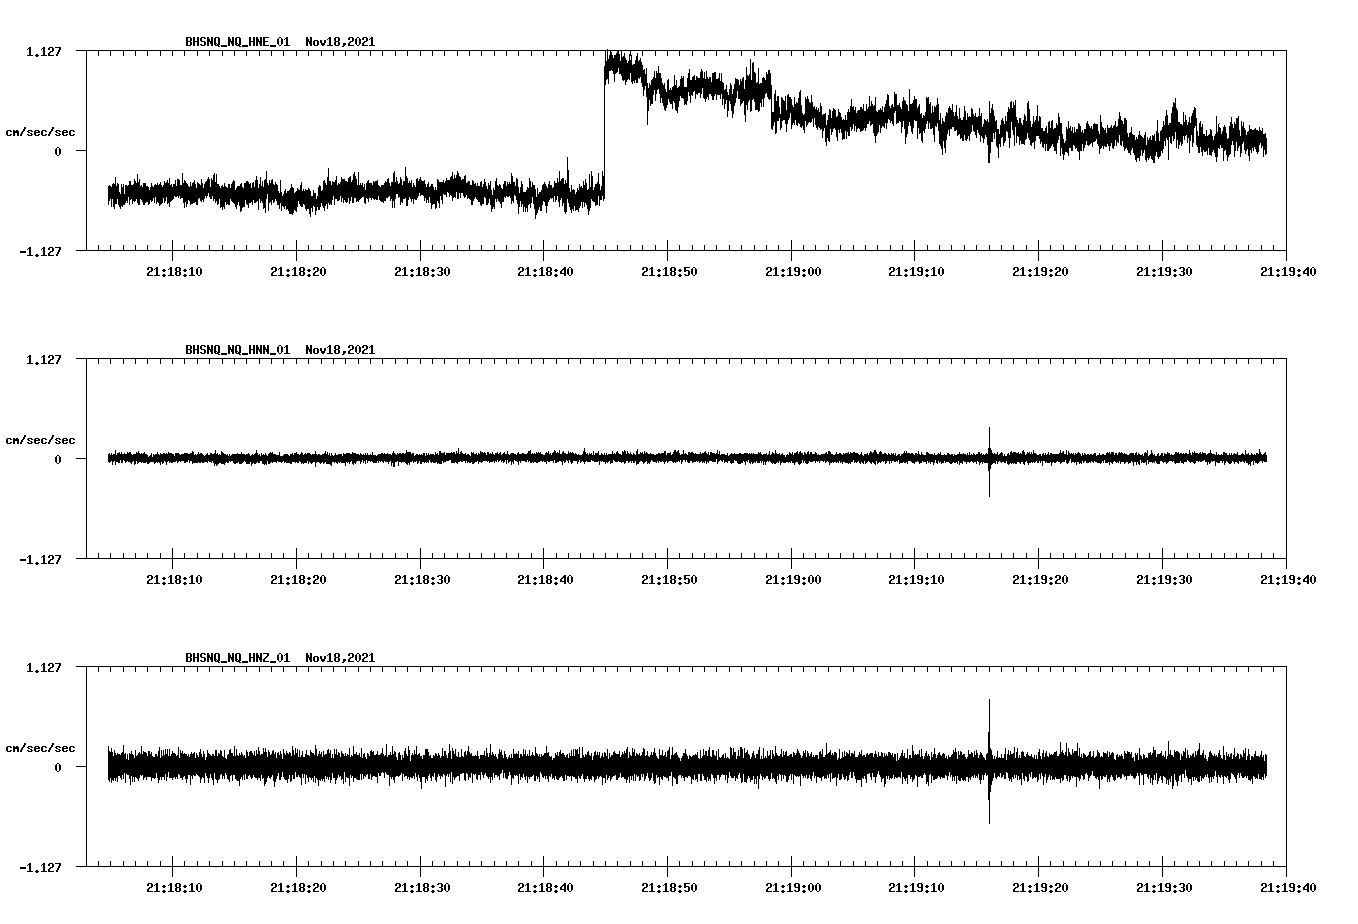Click the 1.127 upper limit on HNZ plot
The image size is (1358, 924).
tap(43, 667)
